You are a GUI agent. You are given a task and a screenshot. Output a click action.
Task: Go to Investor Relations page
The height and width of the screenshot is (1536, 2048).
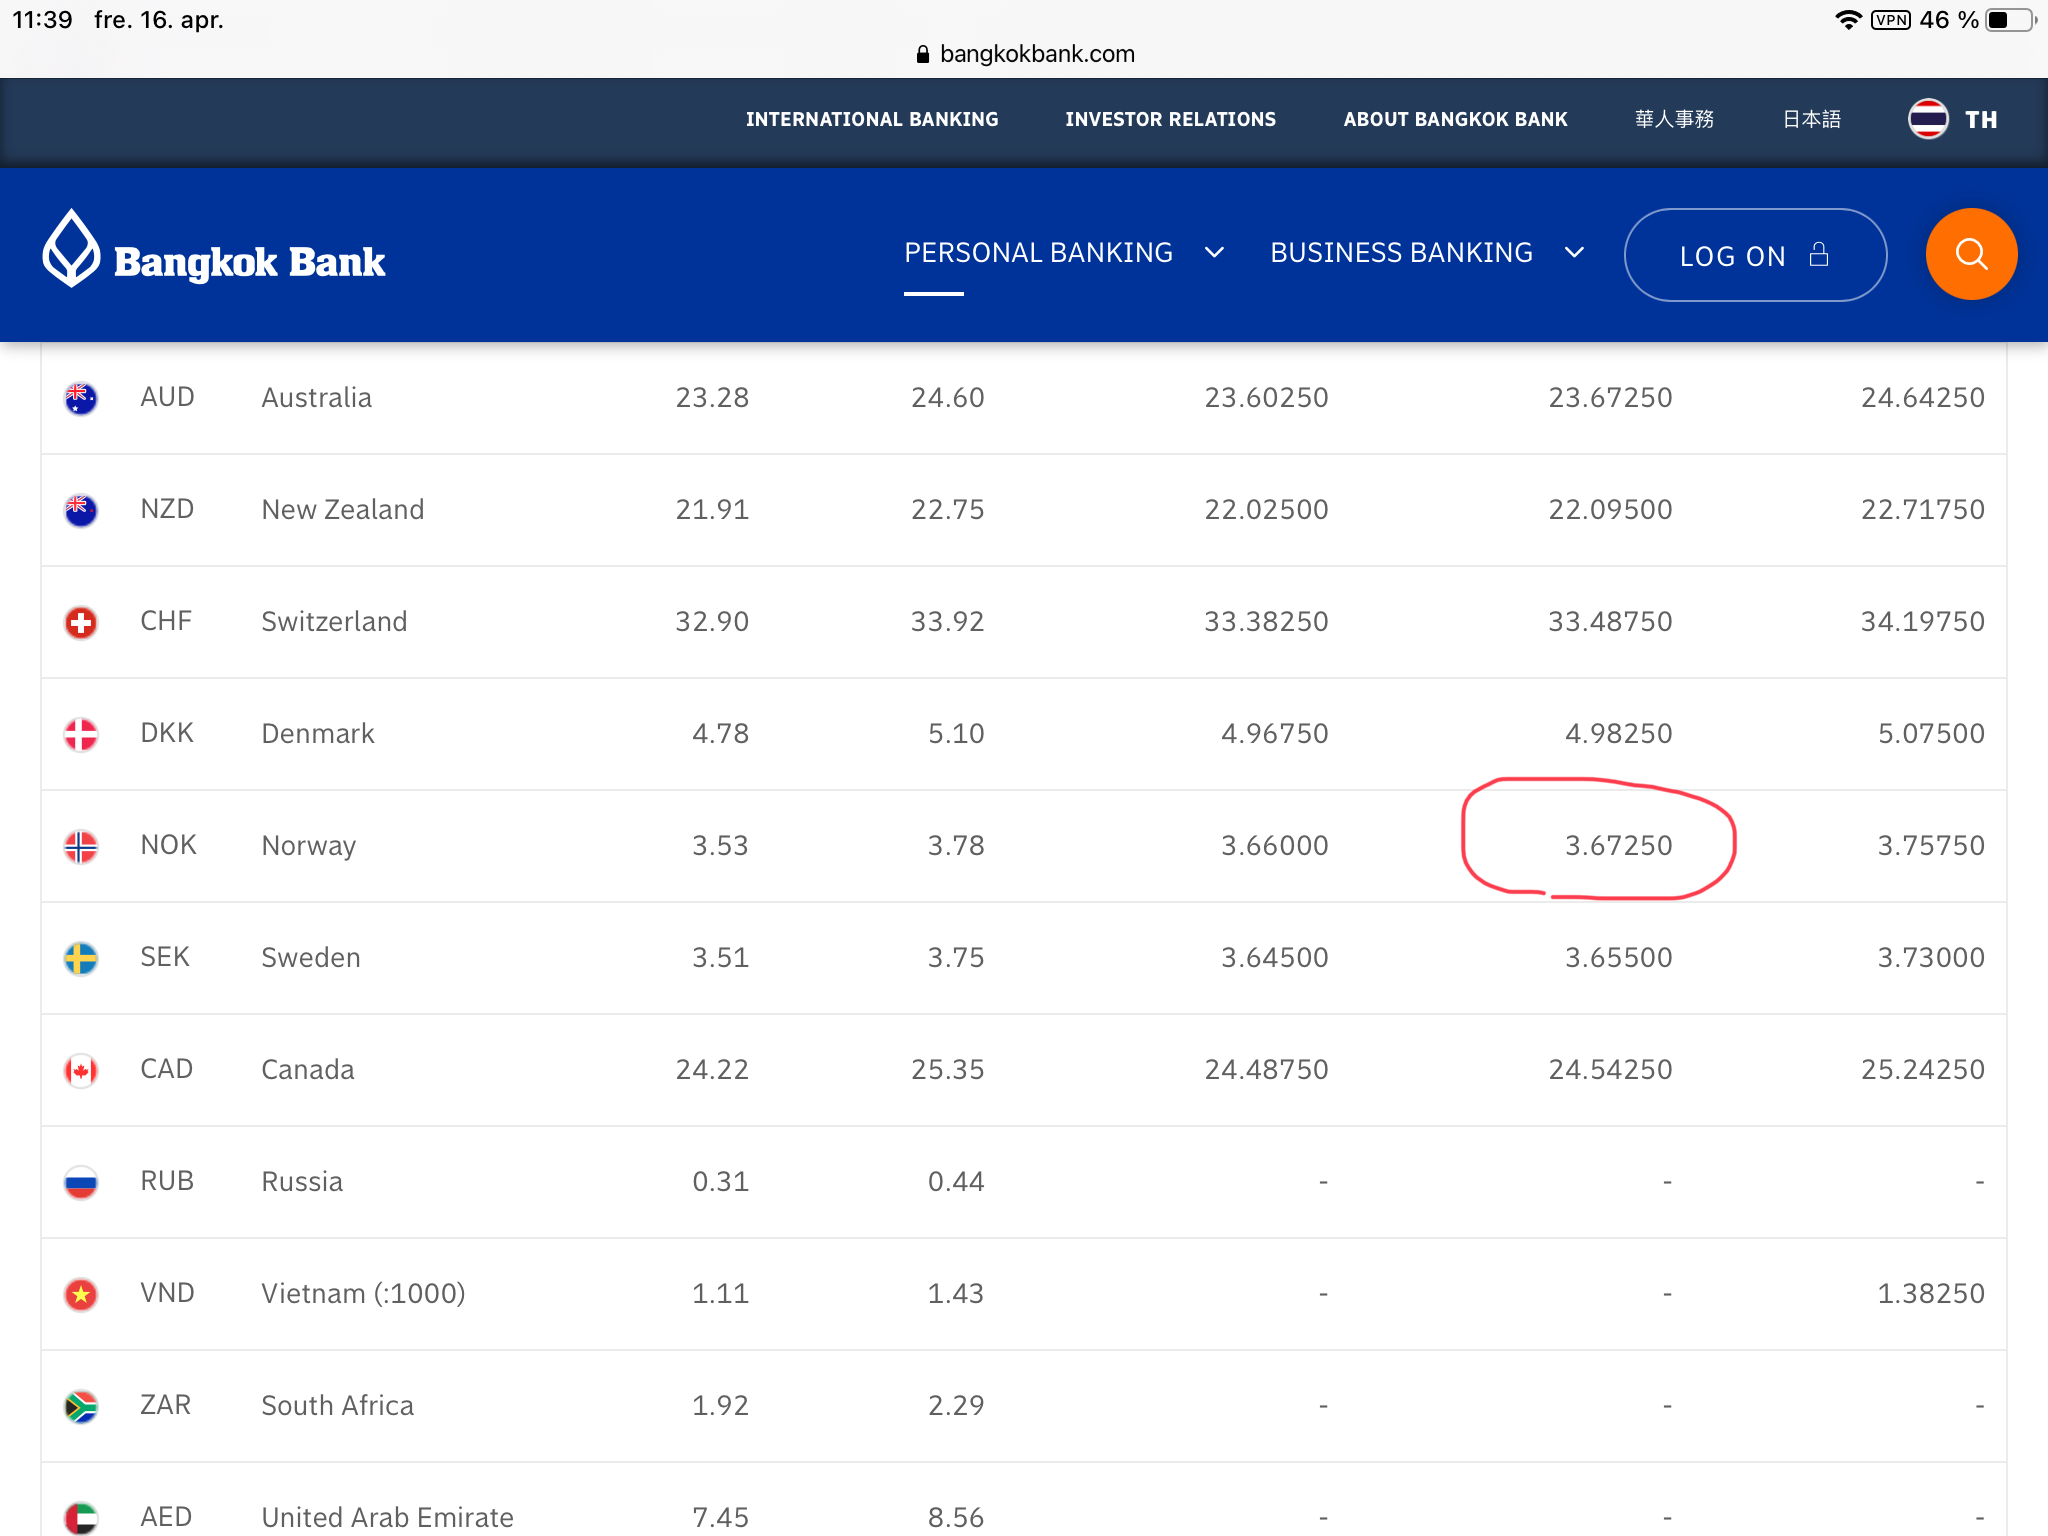coord(1170,119)
